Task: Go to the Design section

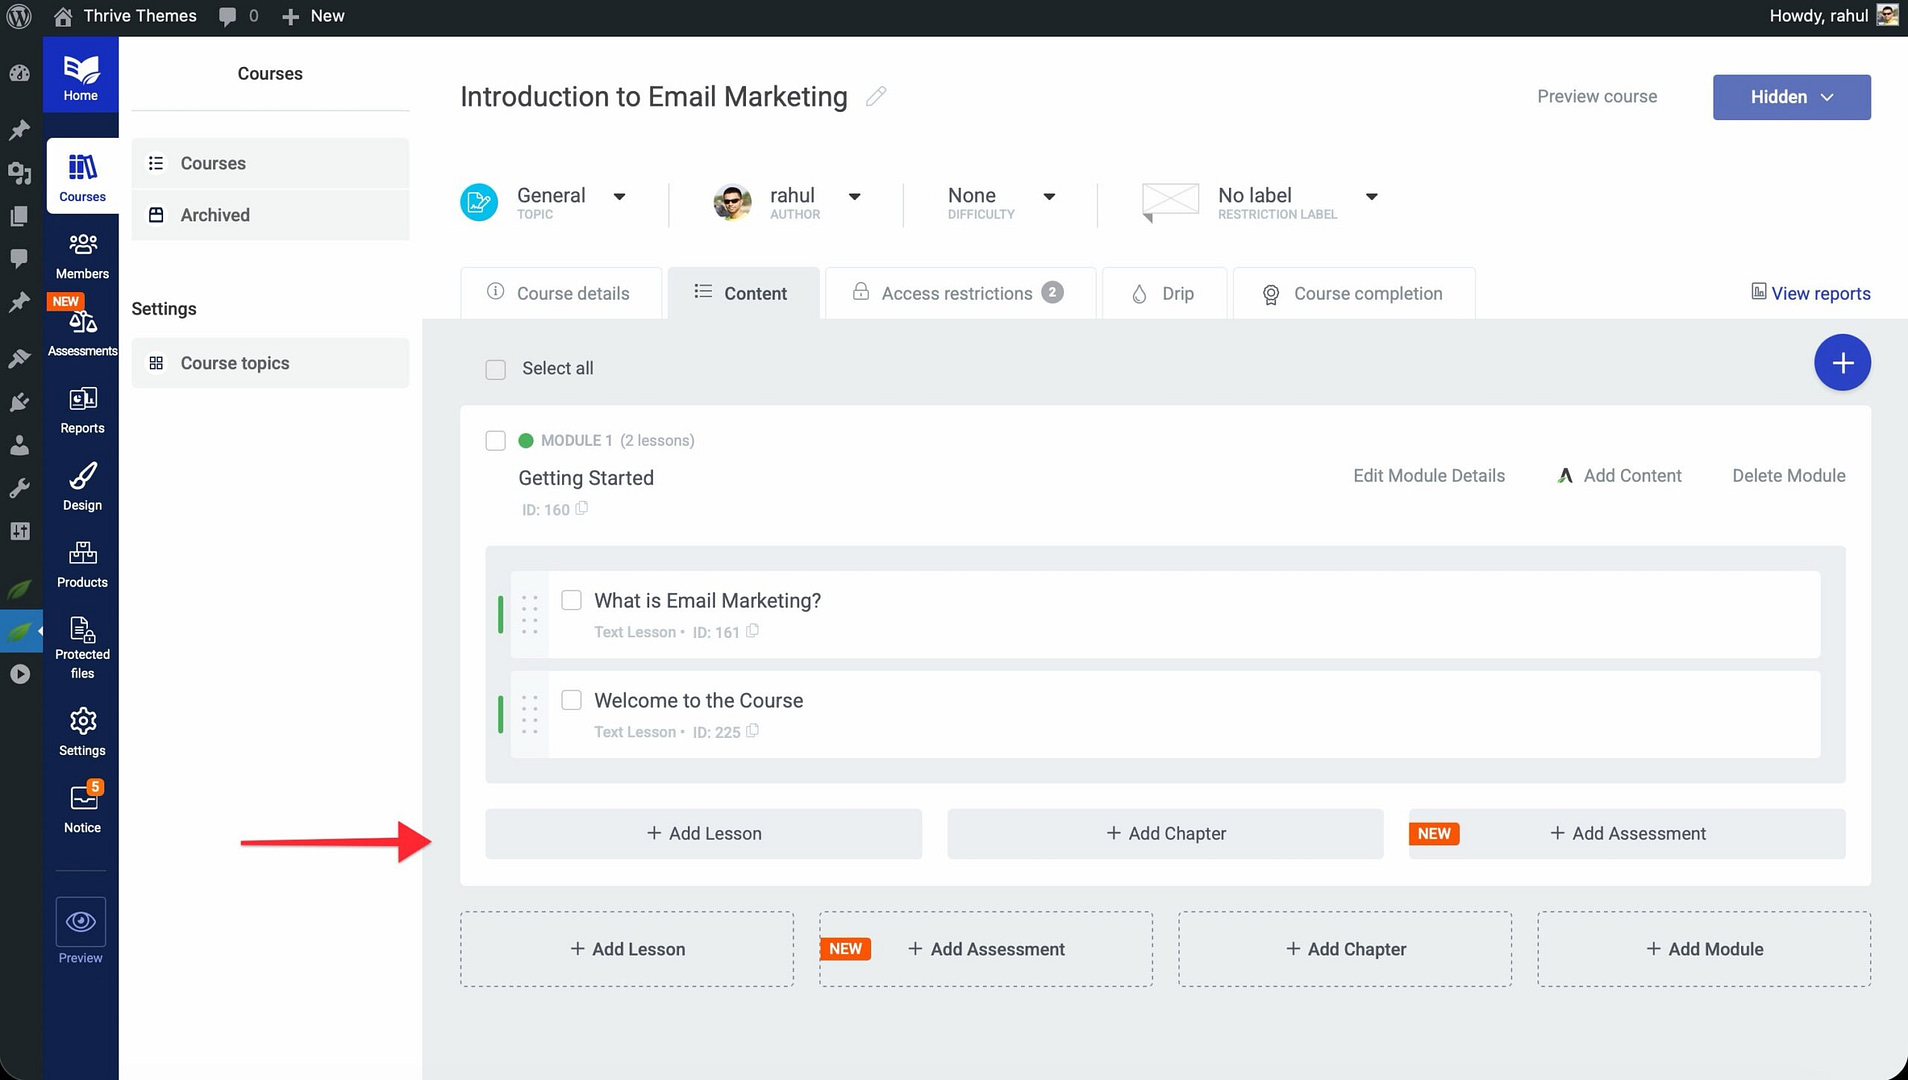Action: pos(82,486)
